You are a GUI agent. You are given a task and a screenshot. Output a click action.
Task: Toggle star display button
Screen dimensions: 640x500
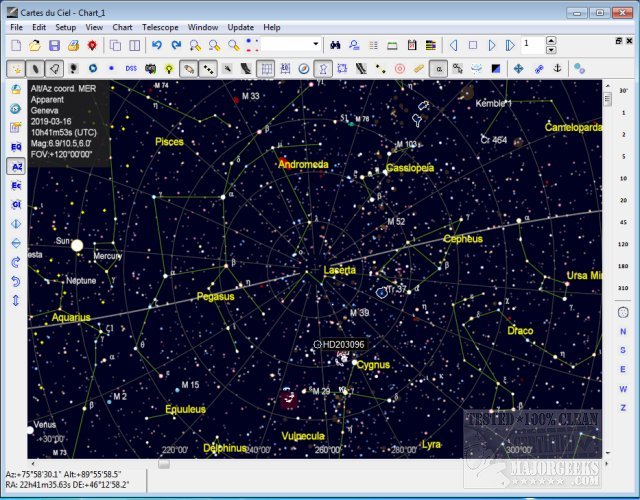[x=16, y=69]
